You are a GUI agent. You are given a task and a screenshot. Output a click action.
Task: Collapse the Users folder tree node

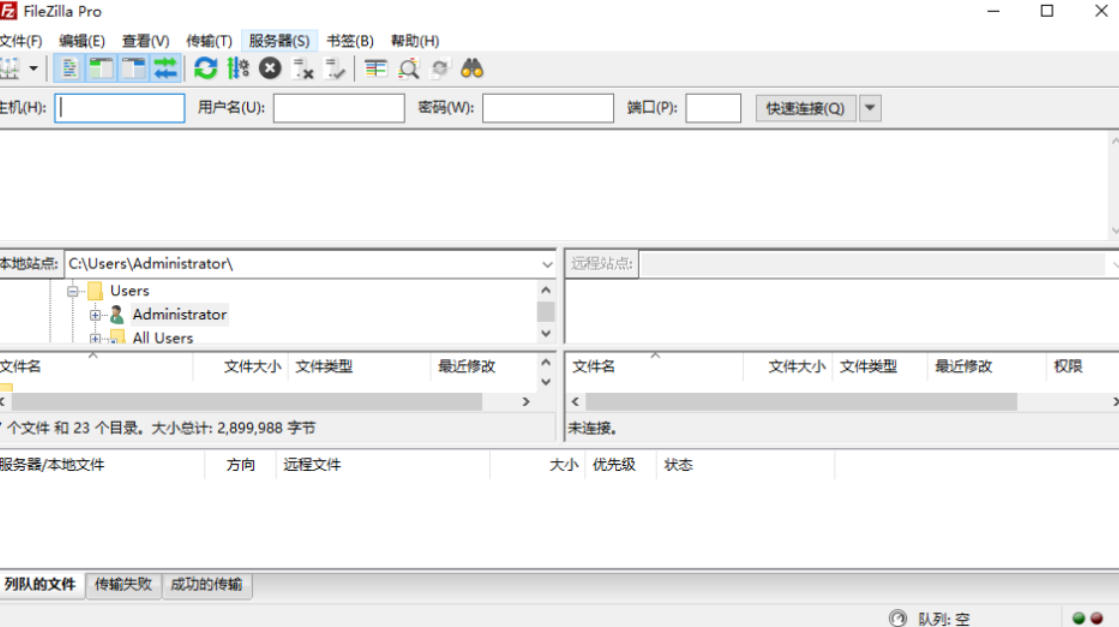pyautogui.click(x=72, y=291)
